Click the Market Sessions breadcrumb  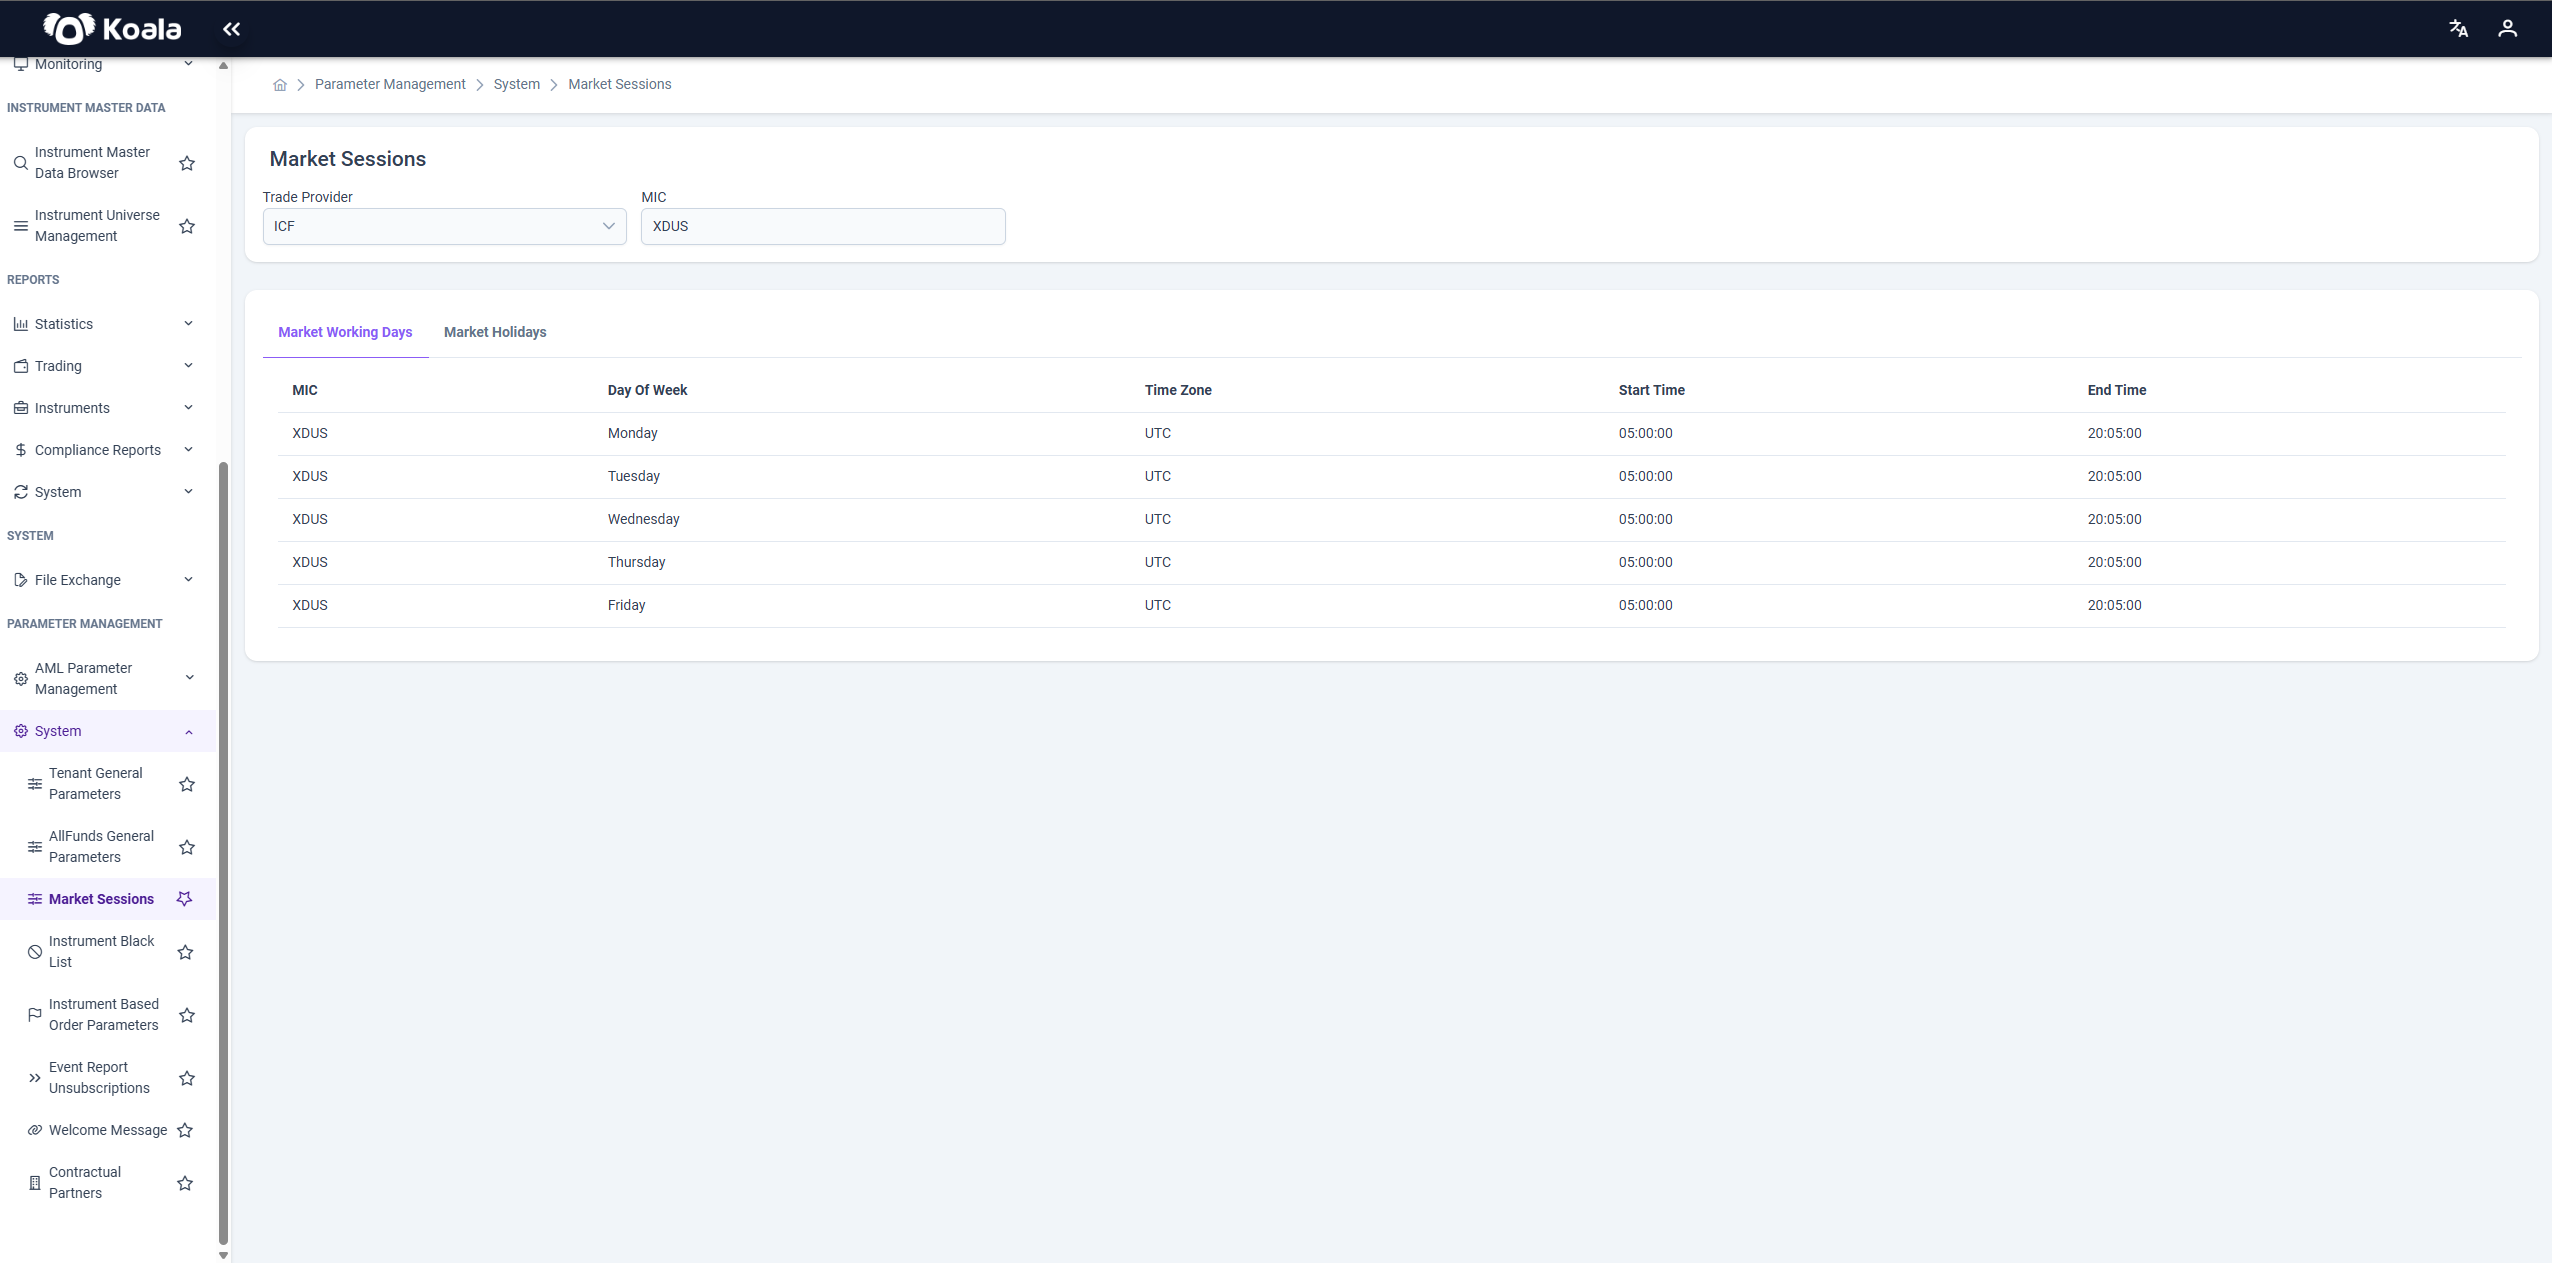pos(620,84)
